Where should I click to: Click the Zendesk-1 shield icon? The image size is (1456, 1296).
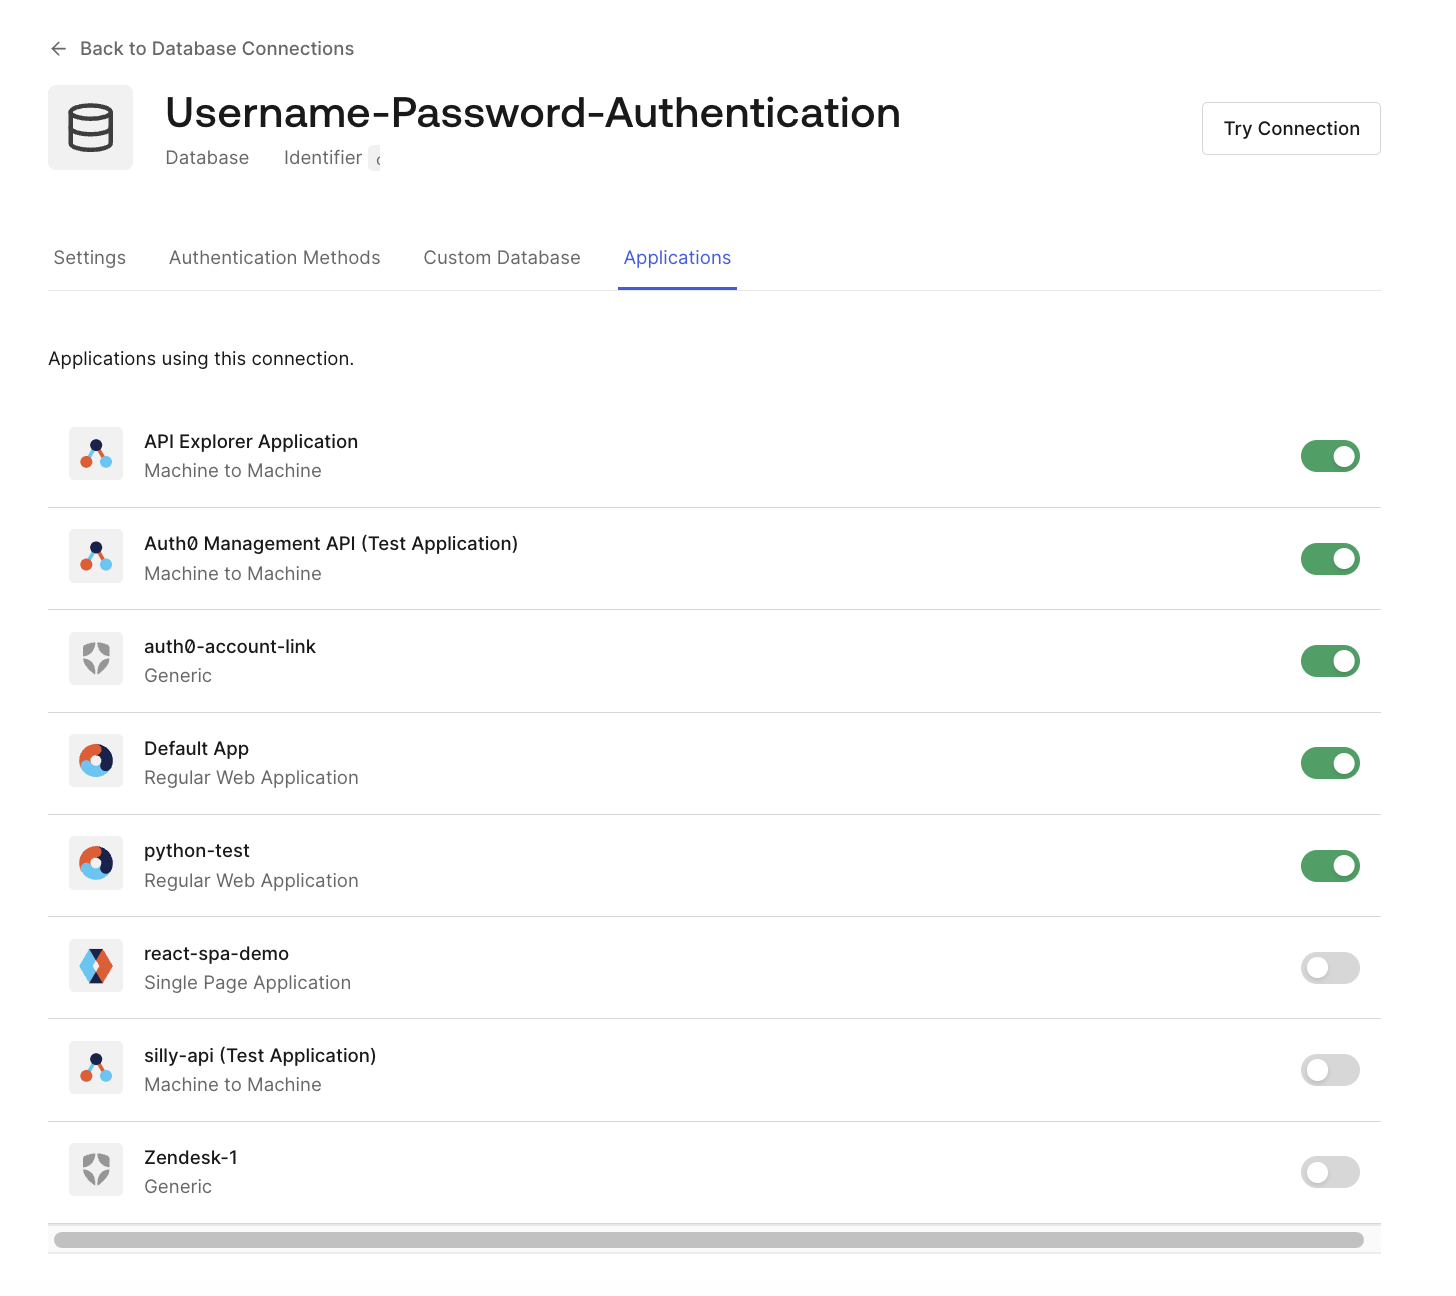[96, 1170]
